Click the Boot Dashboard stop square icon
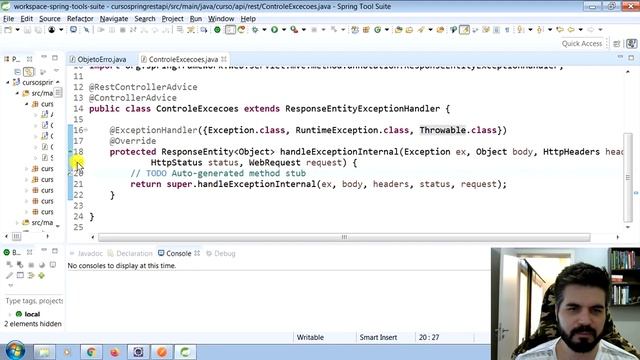This screenshot has width=640, height=360. coord(31,264)
